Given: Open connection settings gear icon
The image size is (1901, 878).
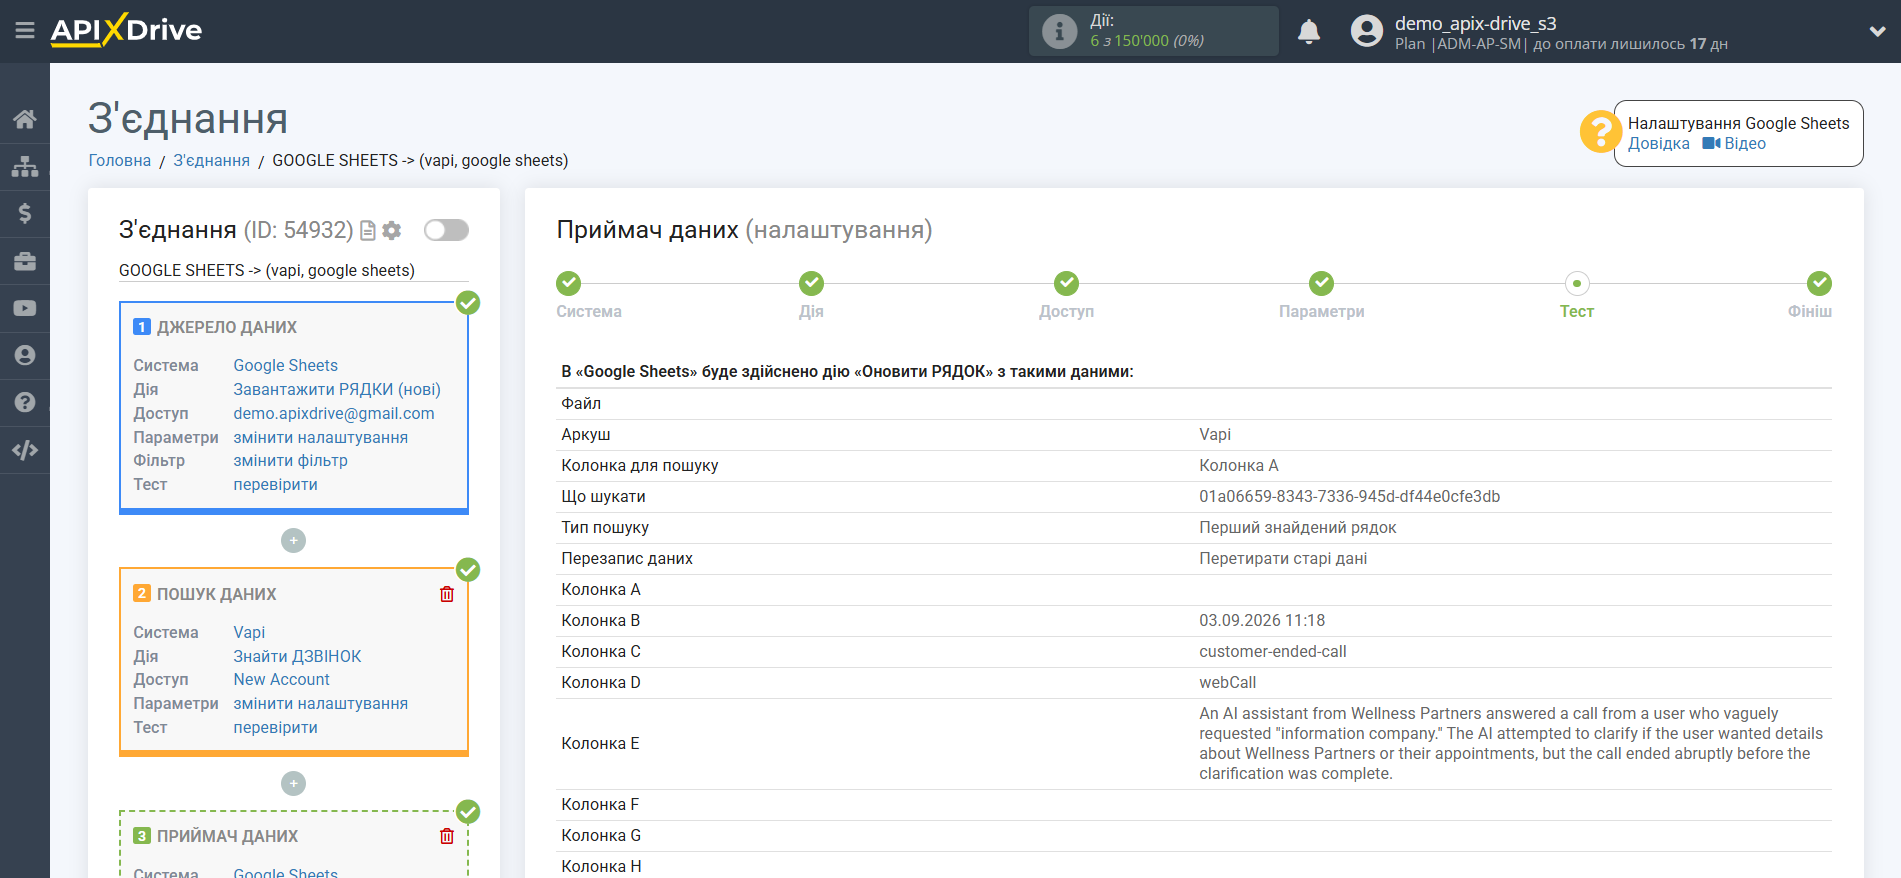Looking at the screenshot, I should (392, 231).
